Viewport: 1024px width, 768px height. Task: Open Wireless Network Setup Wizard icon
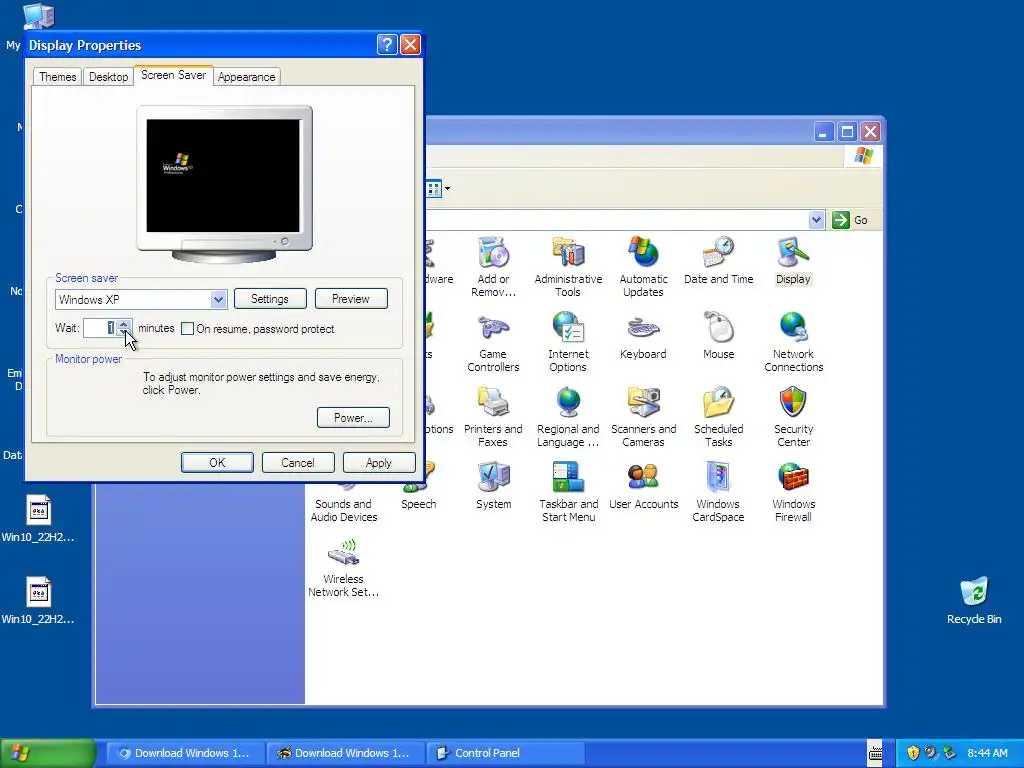pyautogui.click(x=344, y=568)
